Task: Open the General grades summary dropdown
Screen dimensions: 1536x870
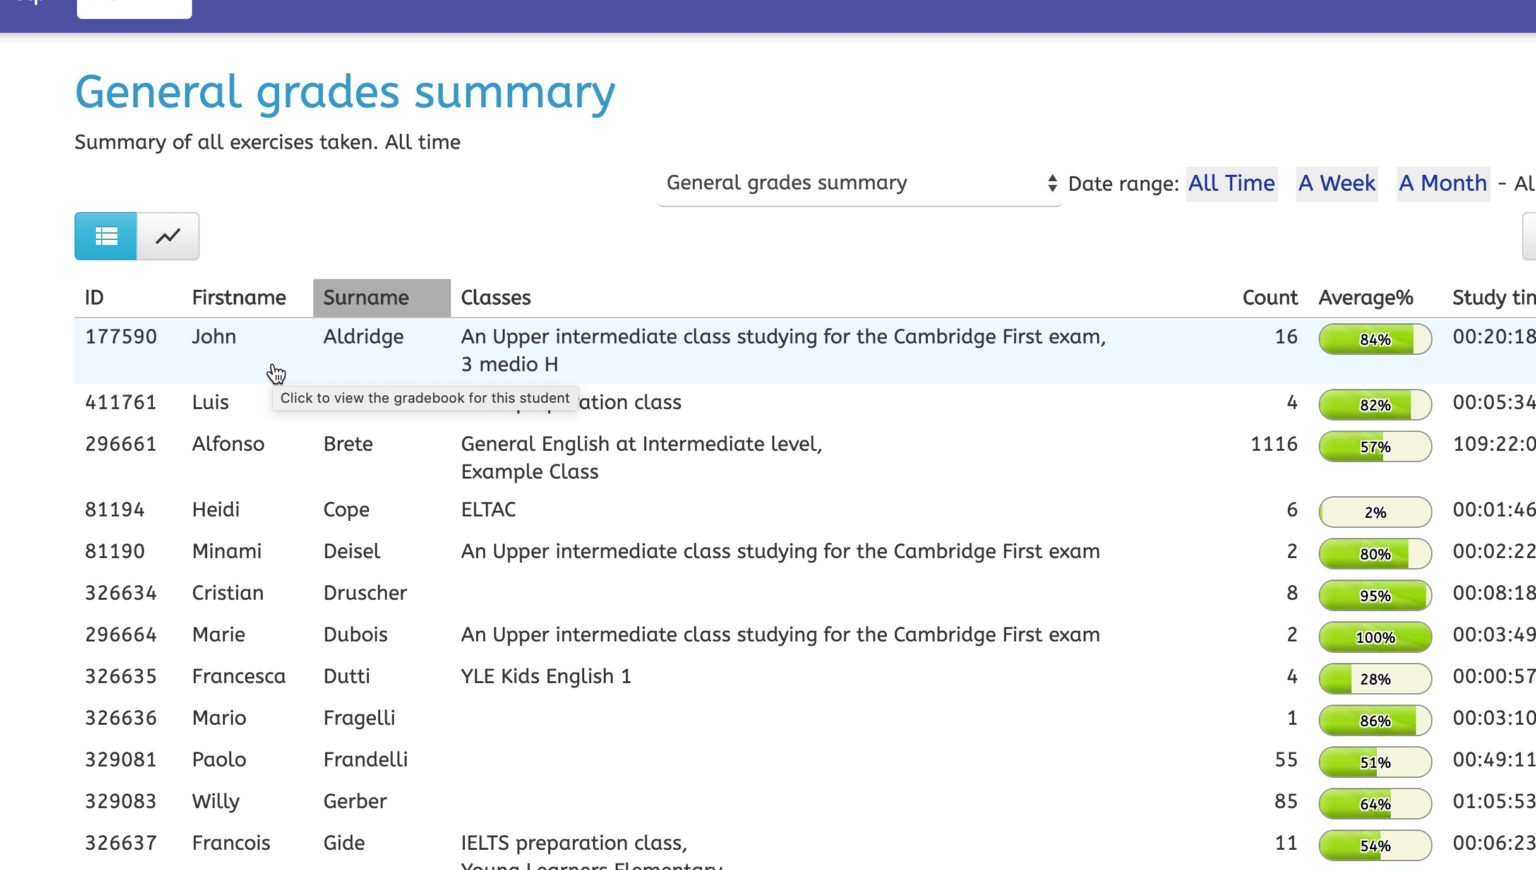Action: click(x=859, y=183)
